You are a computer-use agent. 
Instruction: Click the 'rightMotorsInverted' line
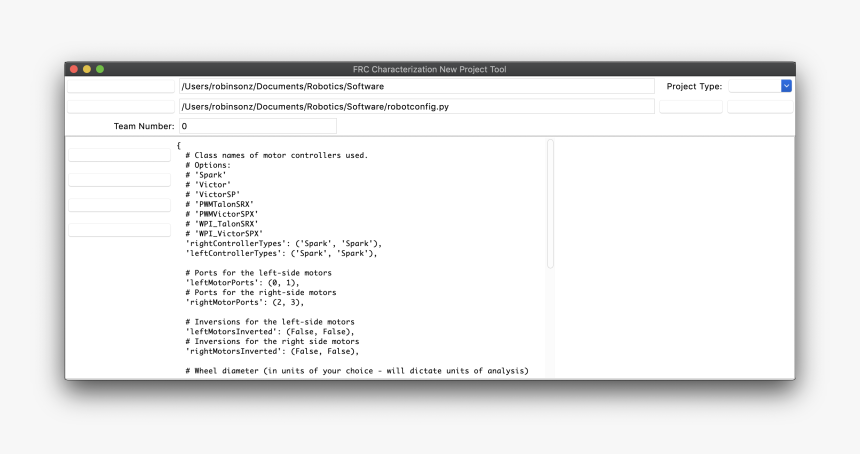tap(272, 351)
